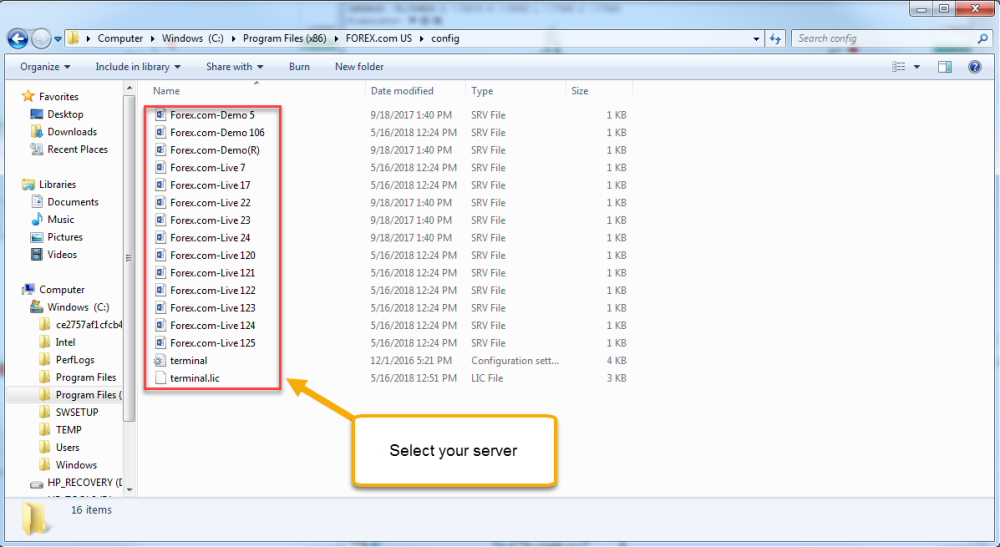Select the Forex.com-Live 23 file icon
Viewport: 1000px width, 547px height.
160,221
